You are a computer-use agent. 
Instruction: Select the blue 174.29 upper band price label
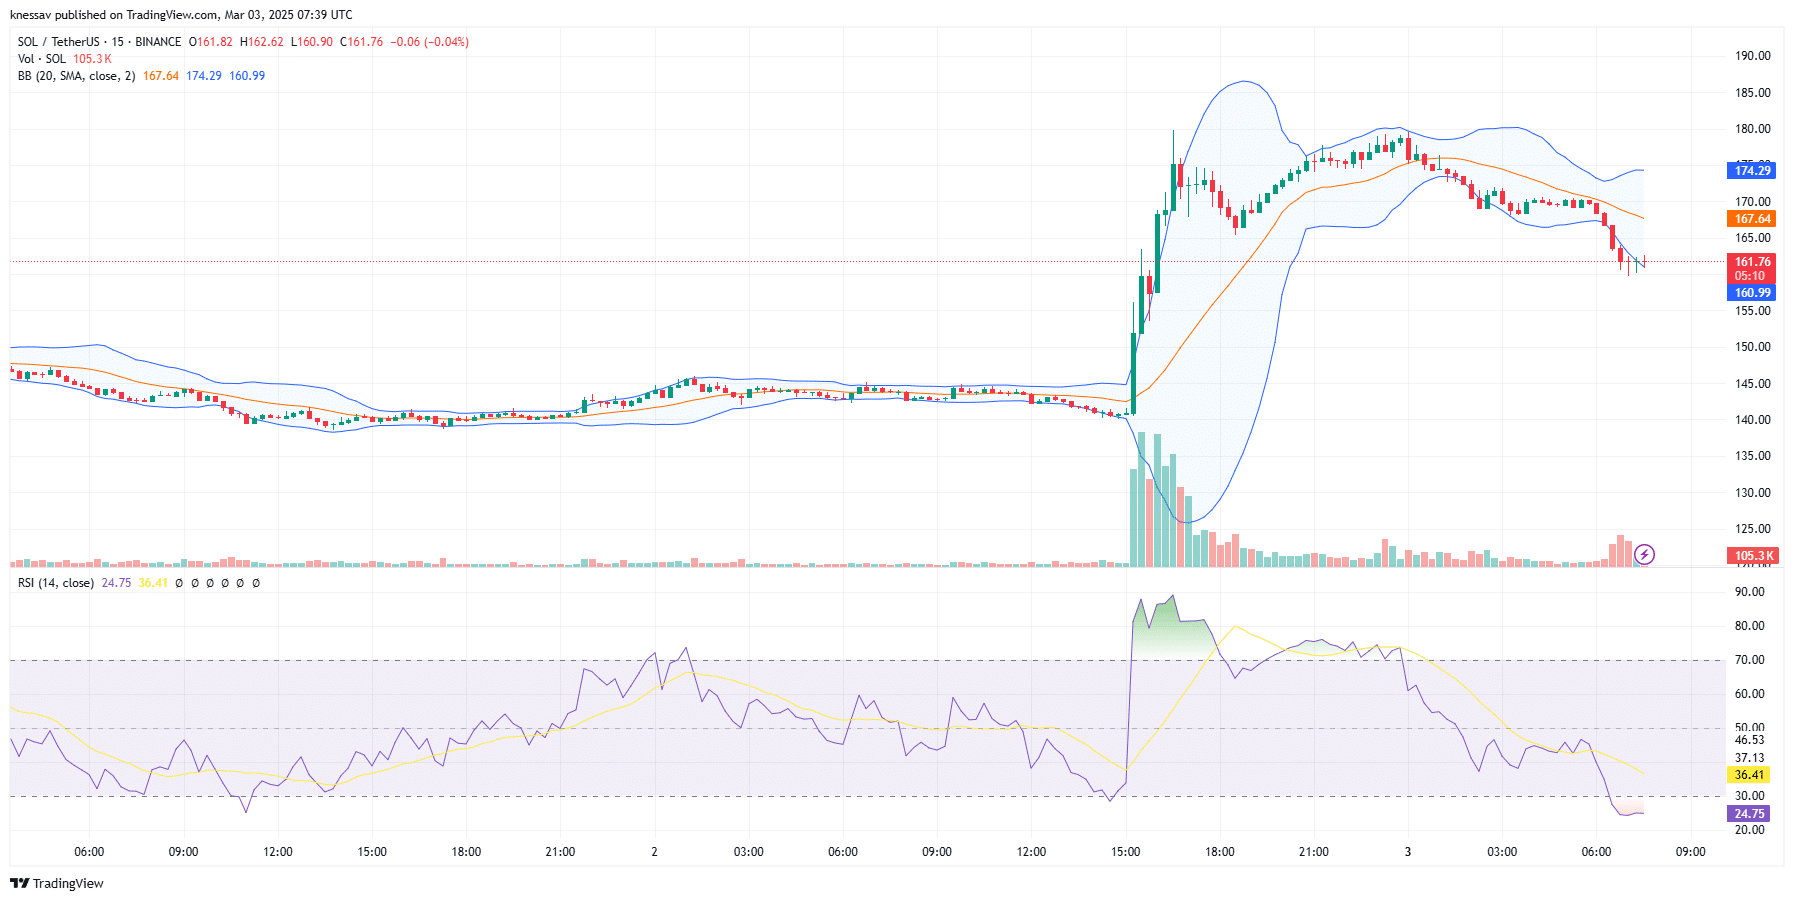[x=1752, y=171]
